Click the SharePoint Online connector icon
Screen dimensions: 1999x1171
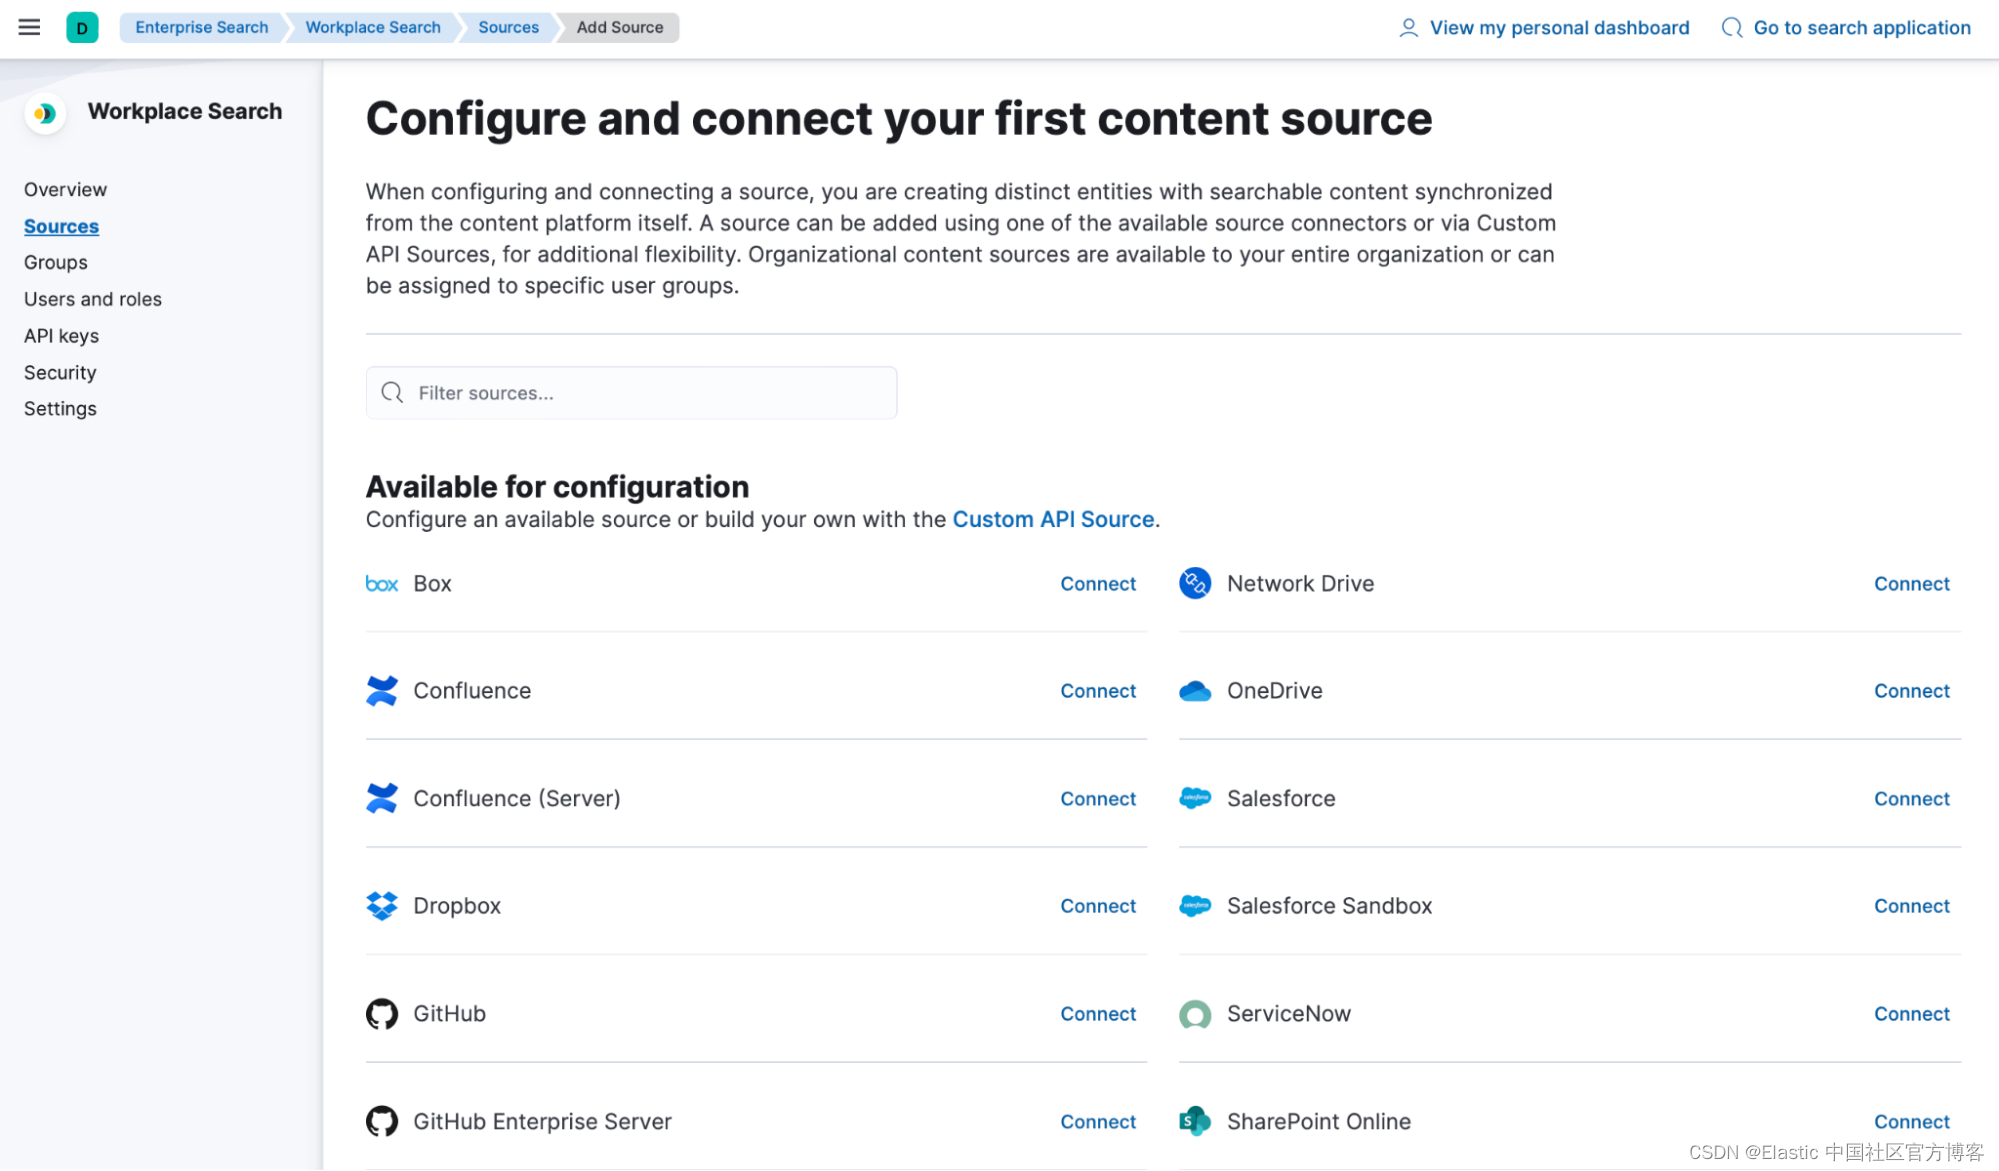1195,1119
